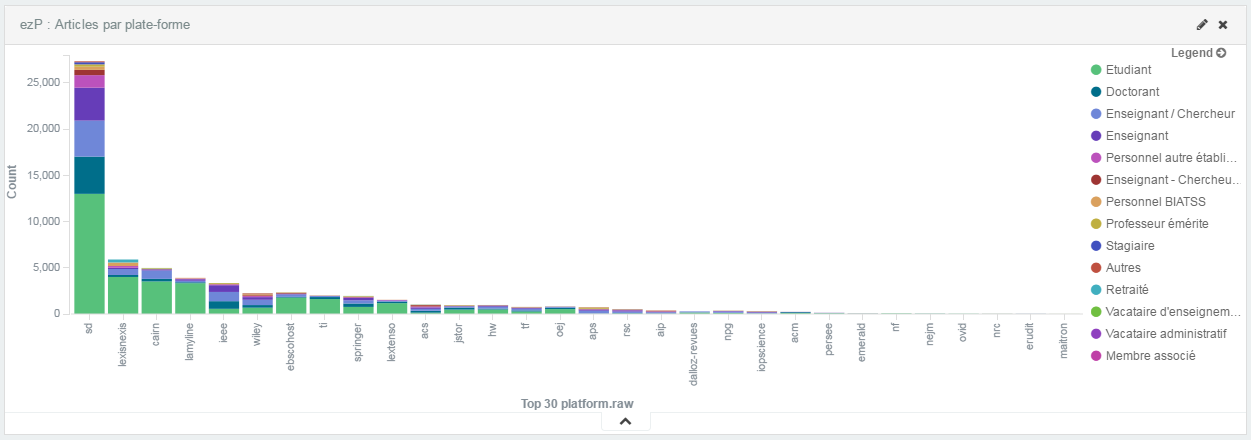Click the pencil edit icon on panel
The width and height of the screenshot is (1251, 440).
[1202, 25]
